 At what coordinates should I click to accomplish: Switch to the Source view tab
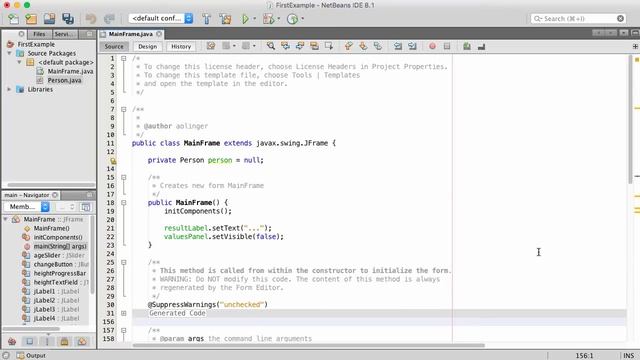pos(114,47)
